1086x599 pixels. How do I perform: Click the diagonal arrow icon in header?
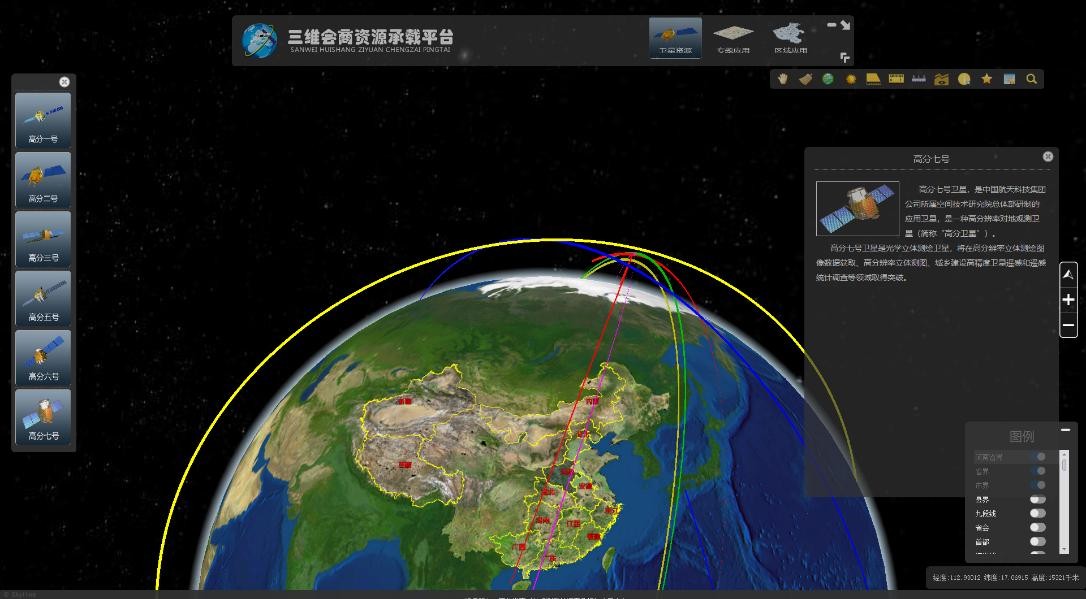[845, 25]
